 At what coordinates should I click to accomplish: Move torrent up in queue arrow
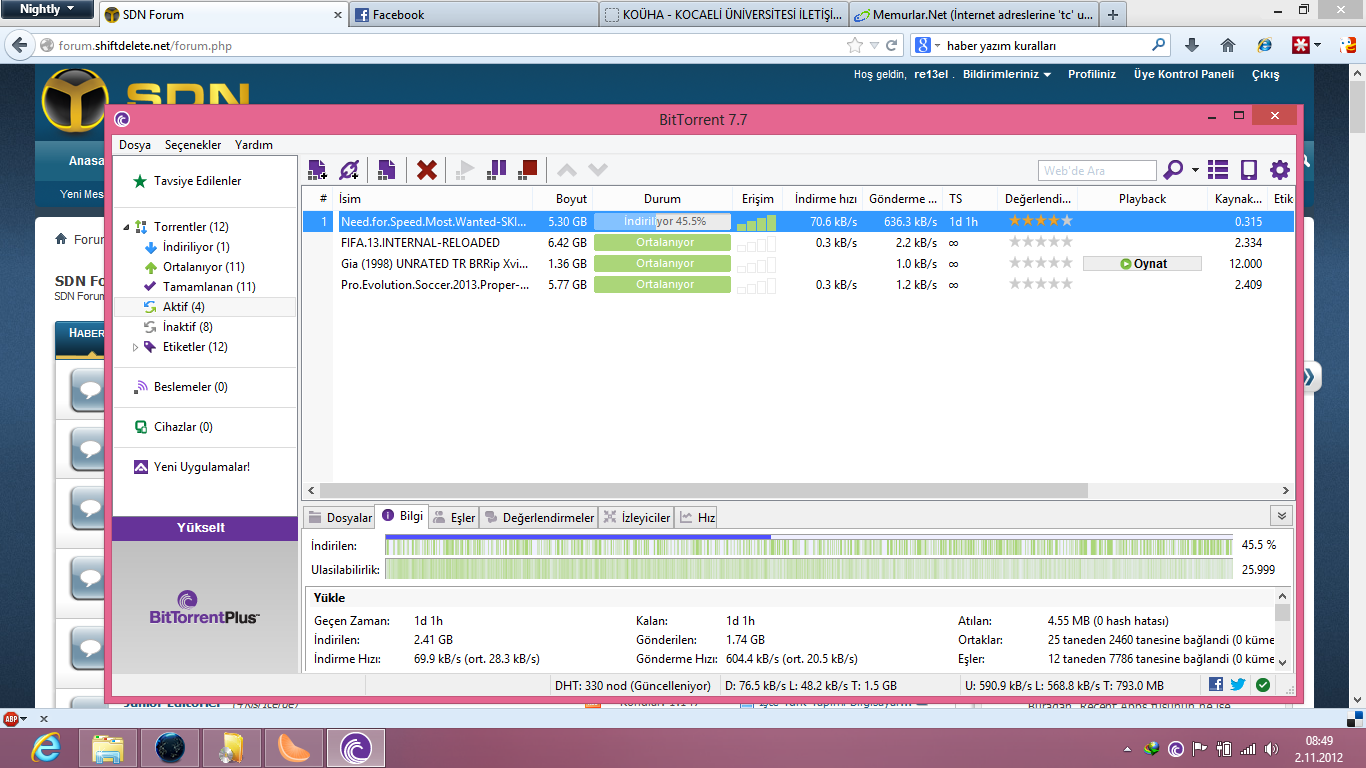566,170
